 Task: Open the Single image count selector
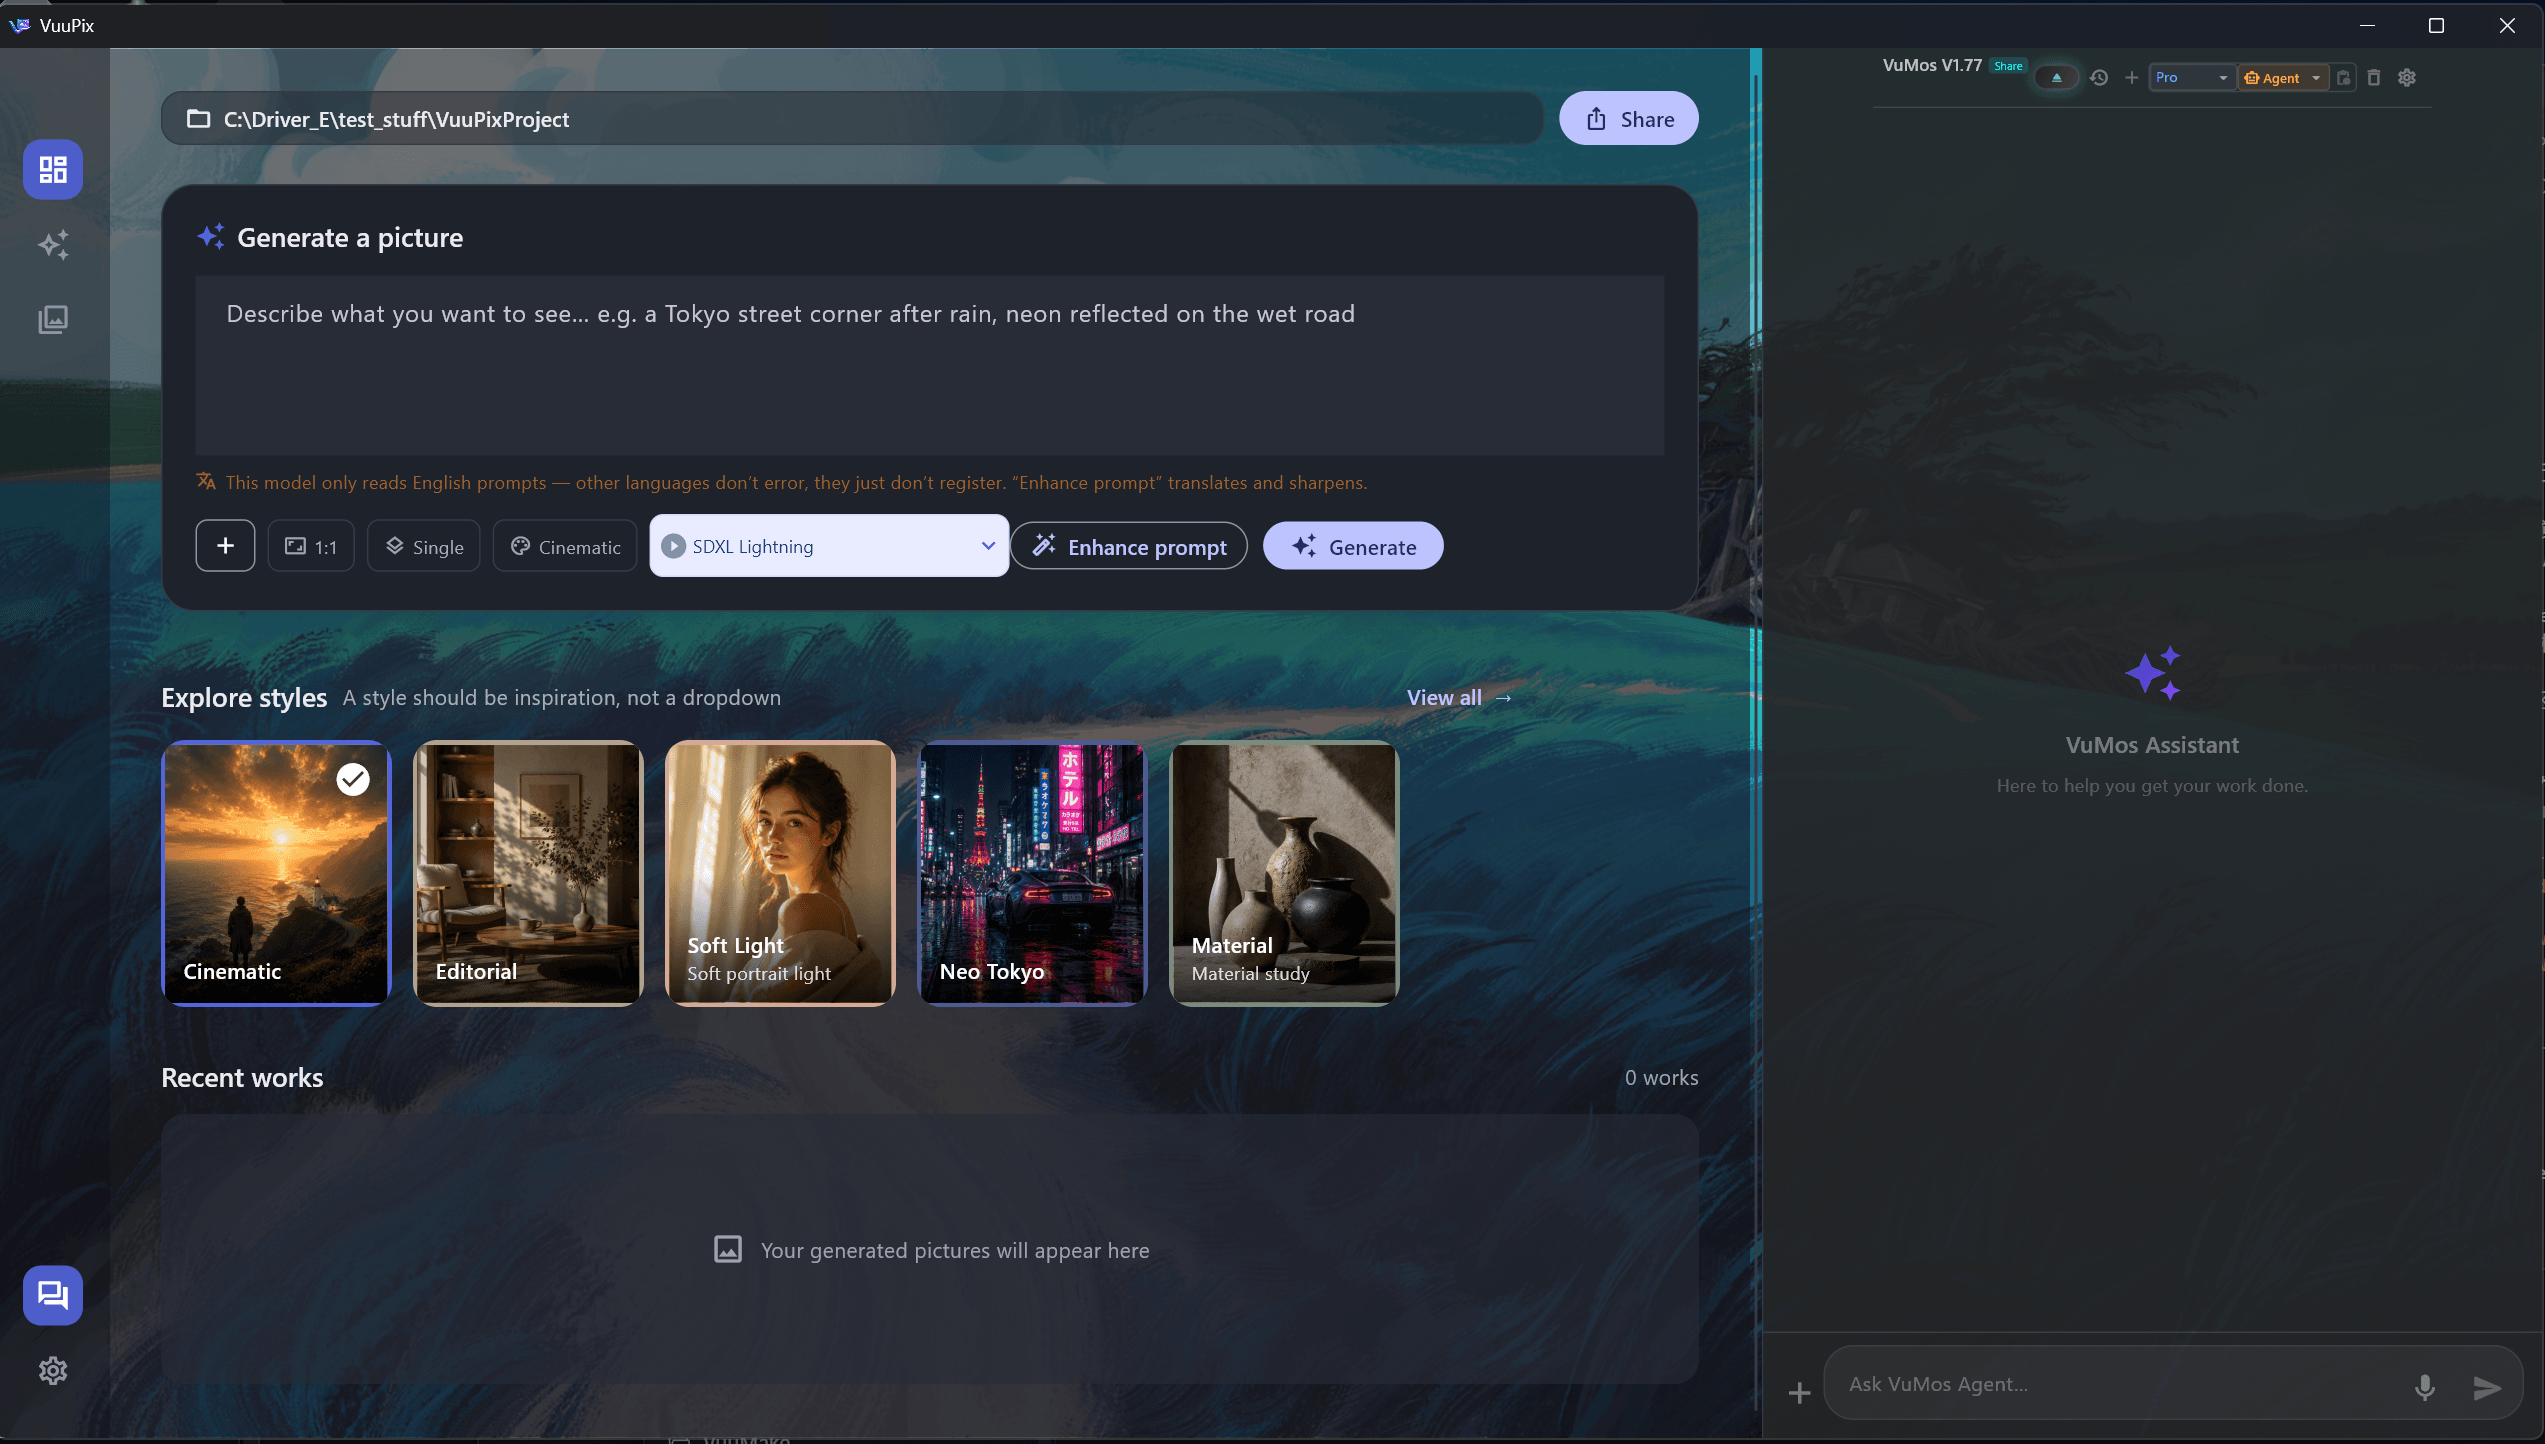tap(424, 546)
